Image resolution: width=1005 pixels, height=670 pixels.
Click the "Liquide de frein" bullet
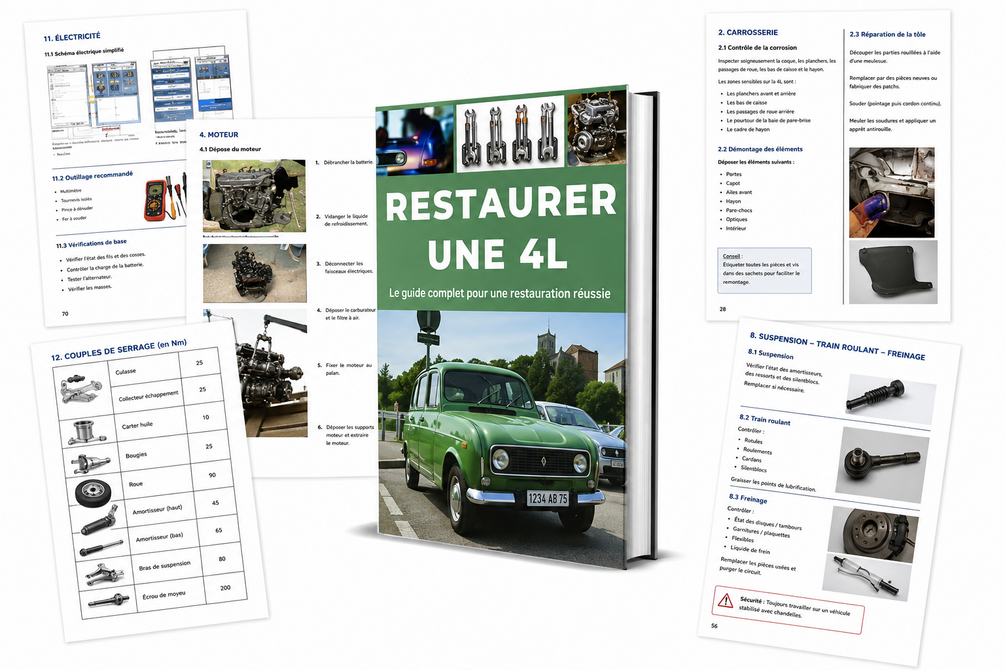[x=751, y=550]
